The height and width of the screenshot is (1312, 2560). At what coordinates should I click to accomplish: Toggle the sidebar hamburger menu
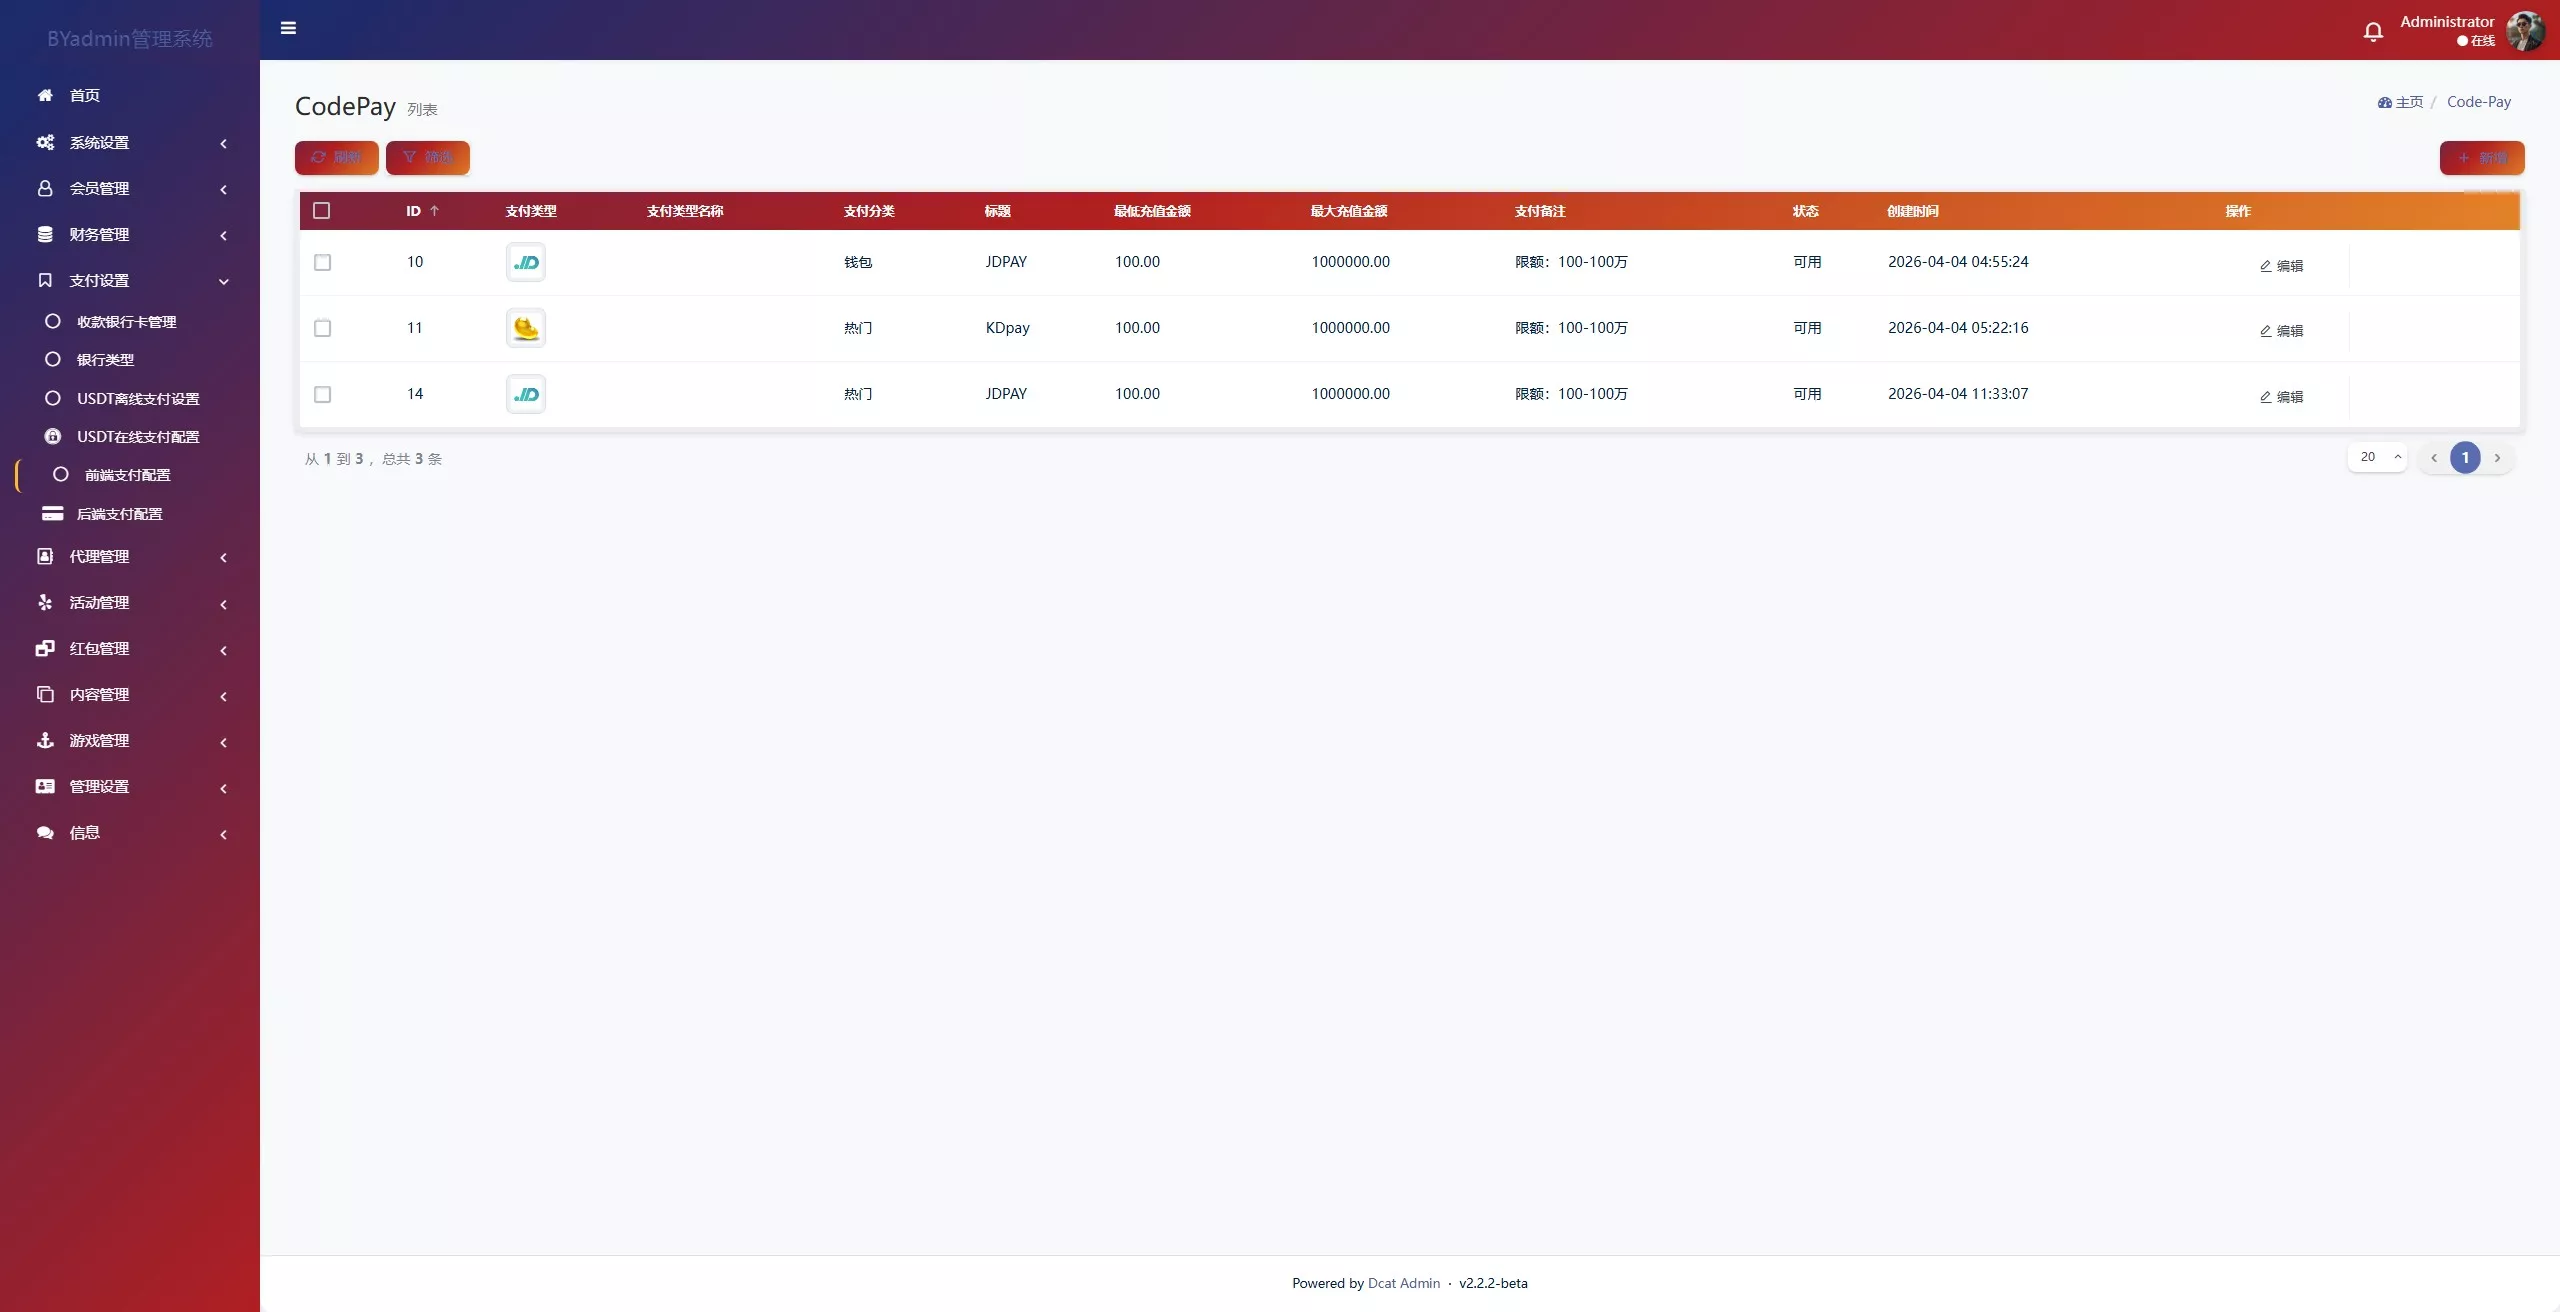pos(288,28)
